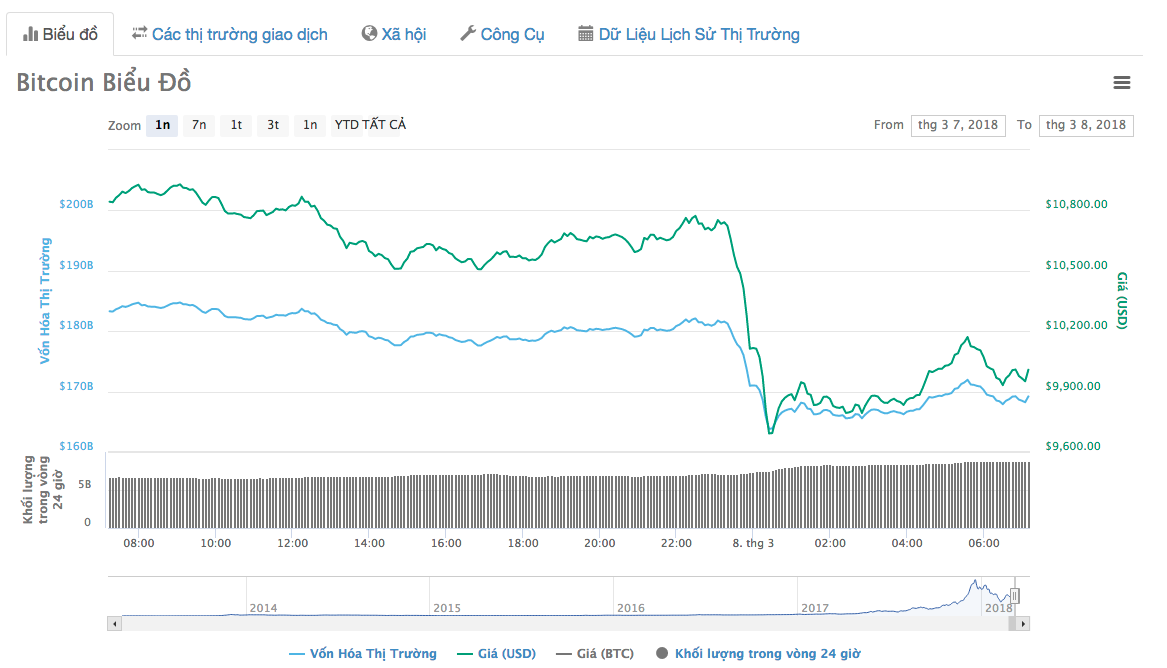Click the 2016 label in the navigator

631,608
